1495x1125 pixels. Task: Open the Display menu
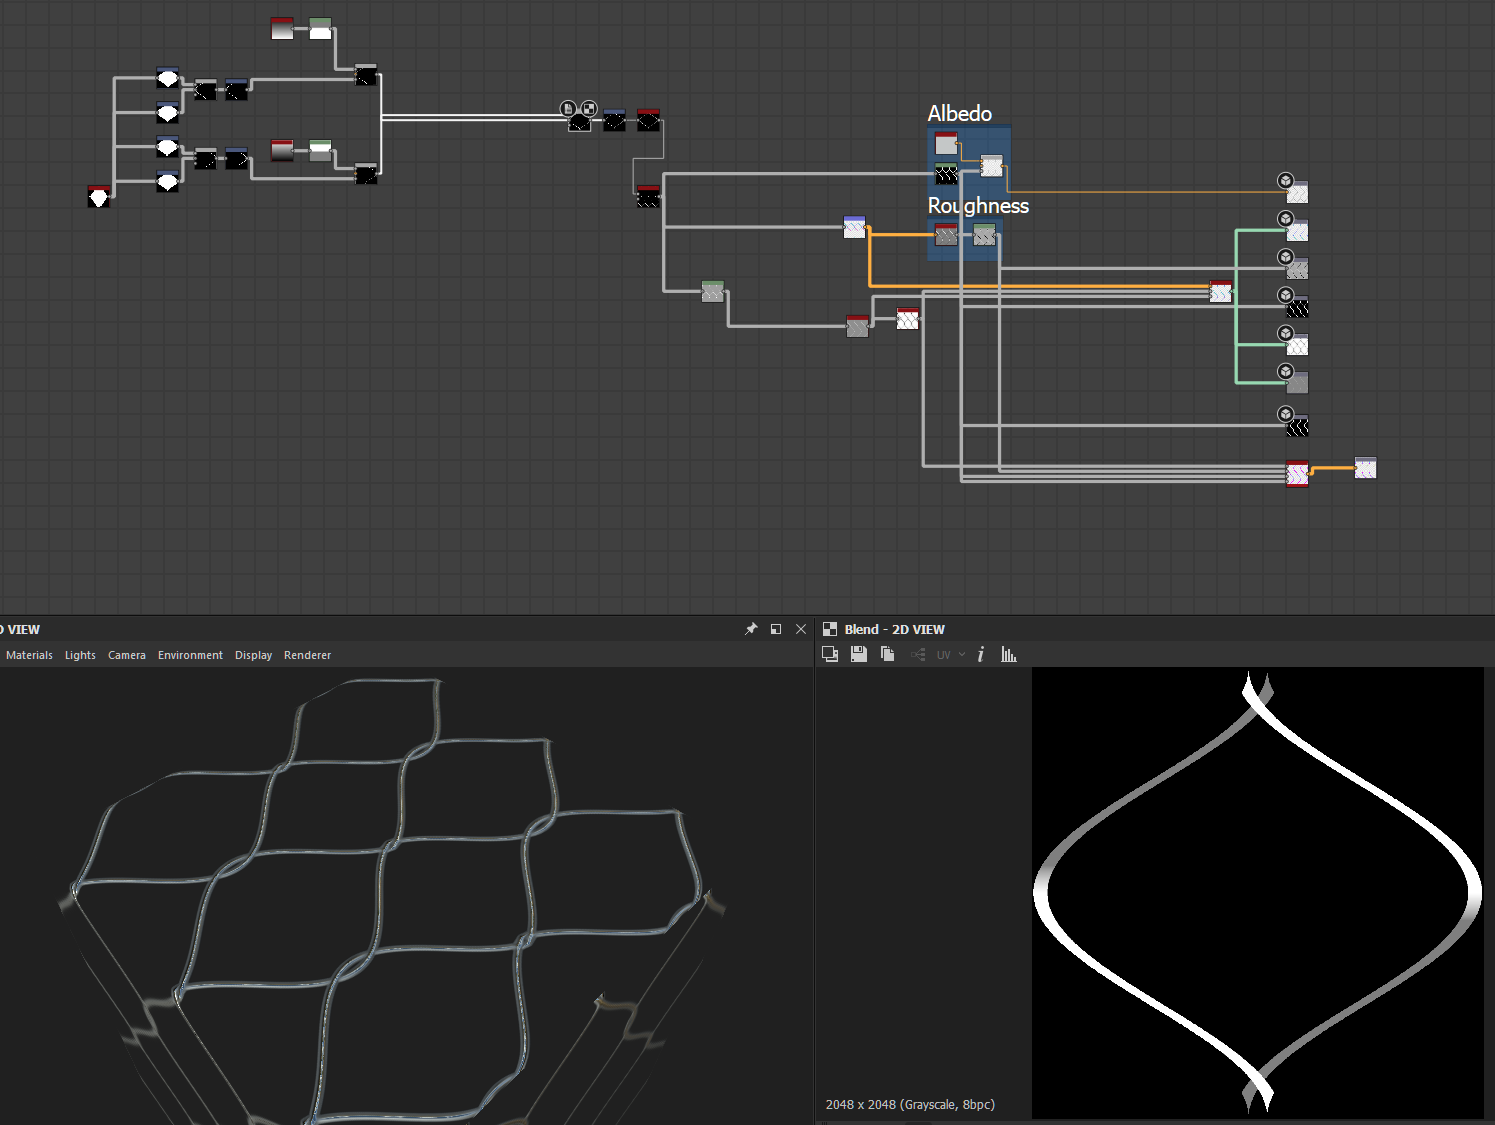click(x=253, y=655)
